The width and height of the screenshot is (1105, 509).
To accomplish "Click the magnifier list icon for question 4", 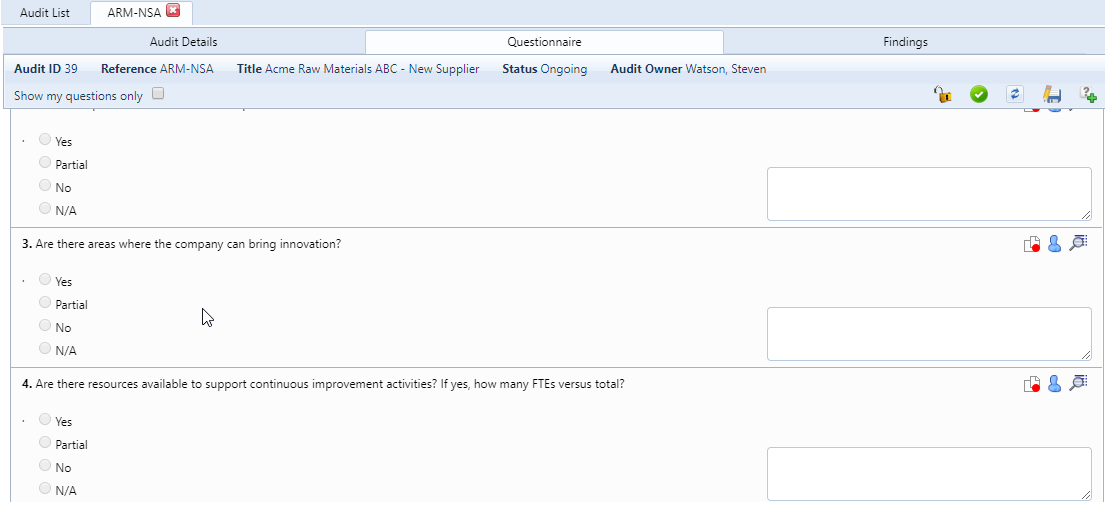I will (1078, 383).
